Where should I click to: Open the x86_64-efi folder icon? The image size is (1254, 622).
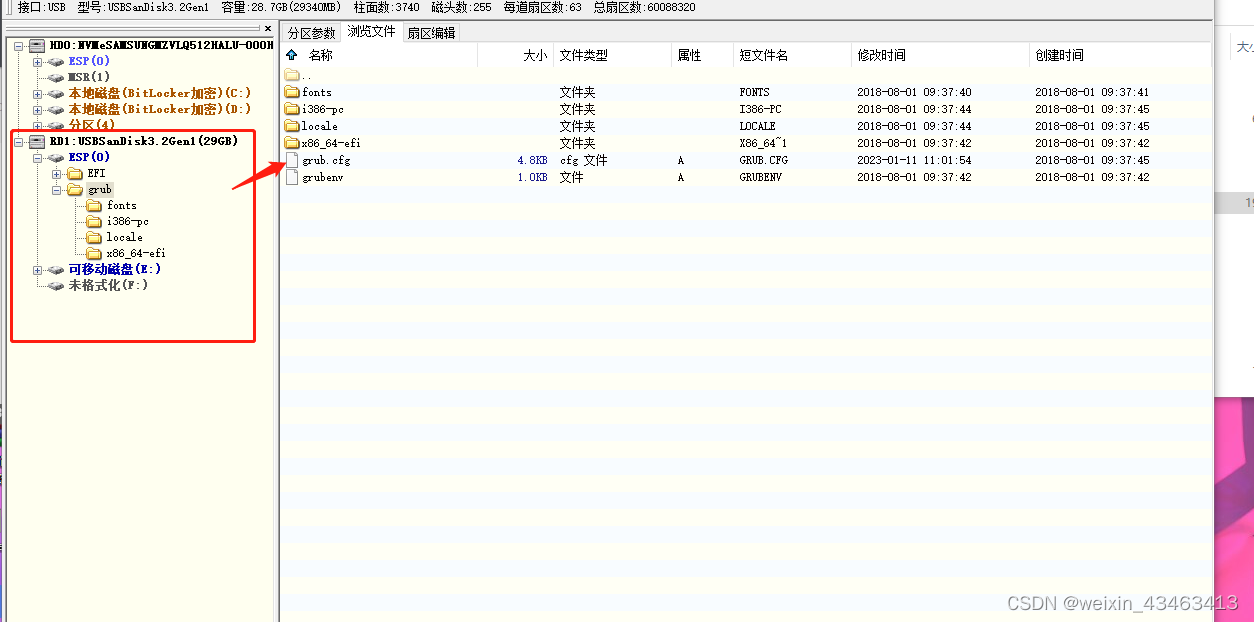click(293, 143)
